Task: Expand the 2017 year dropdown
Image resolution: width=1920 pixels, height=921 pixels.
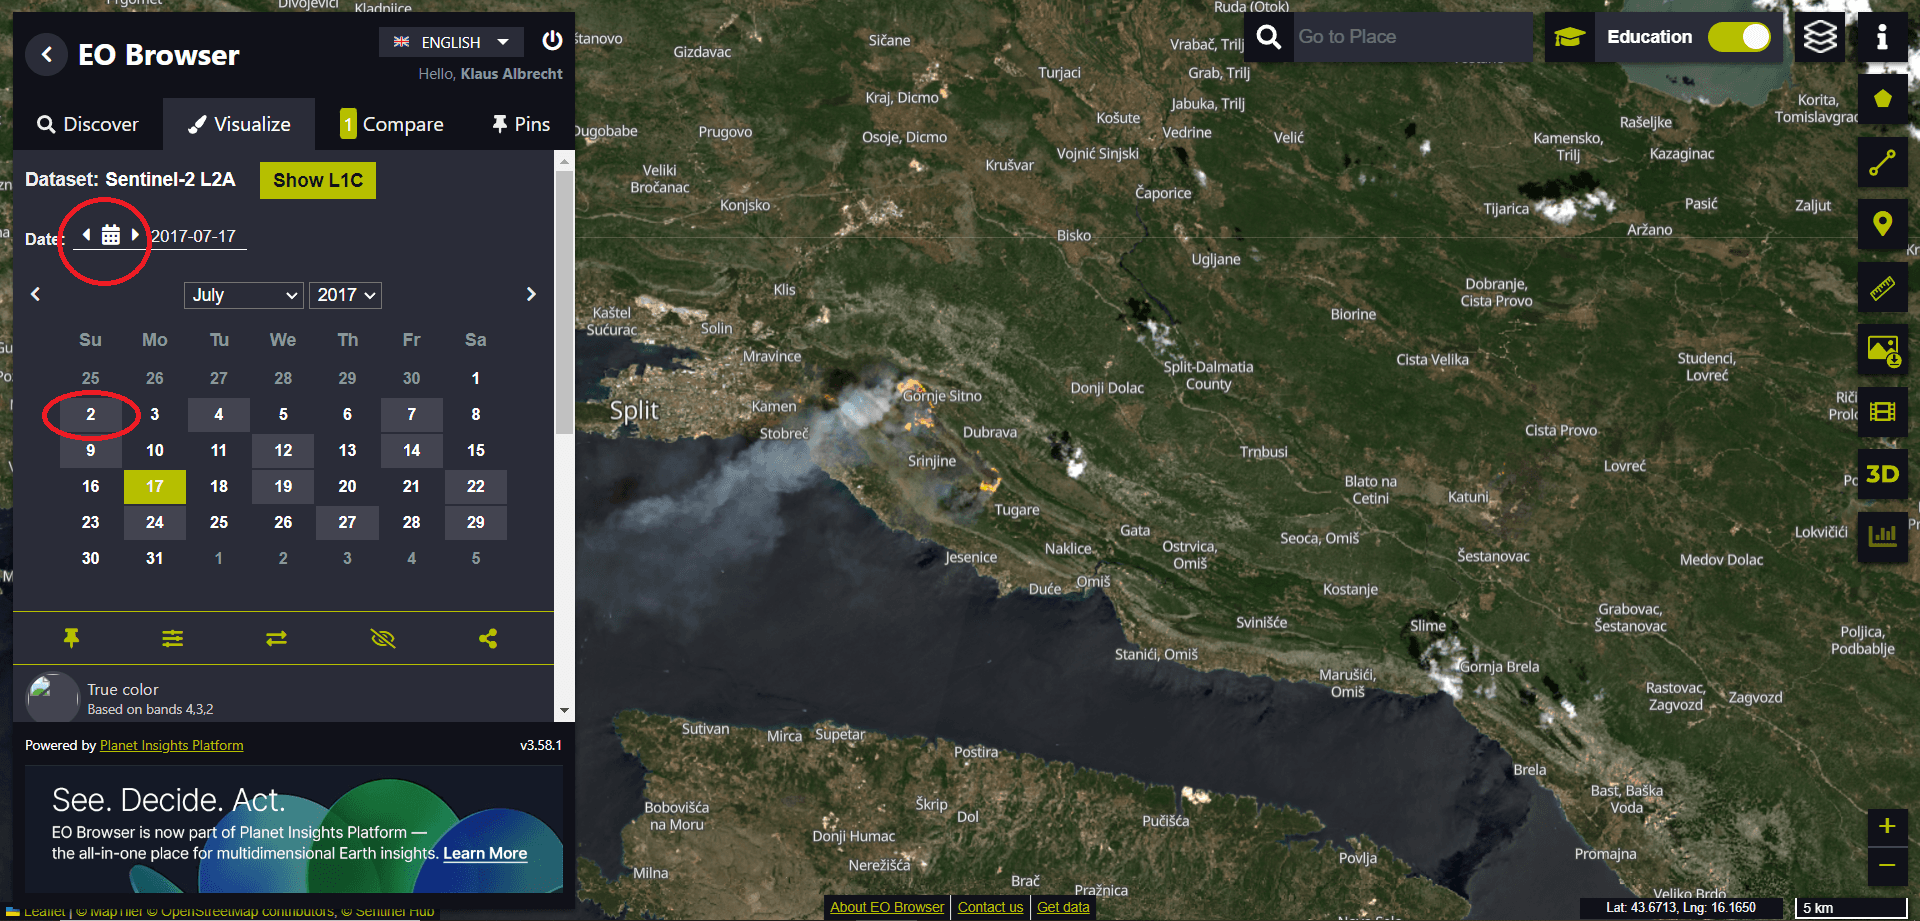Action: point(345,295)
